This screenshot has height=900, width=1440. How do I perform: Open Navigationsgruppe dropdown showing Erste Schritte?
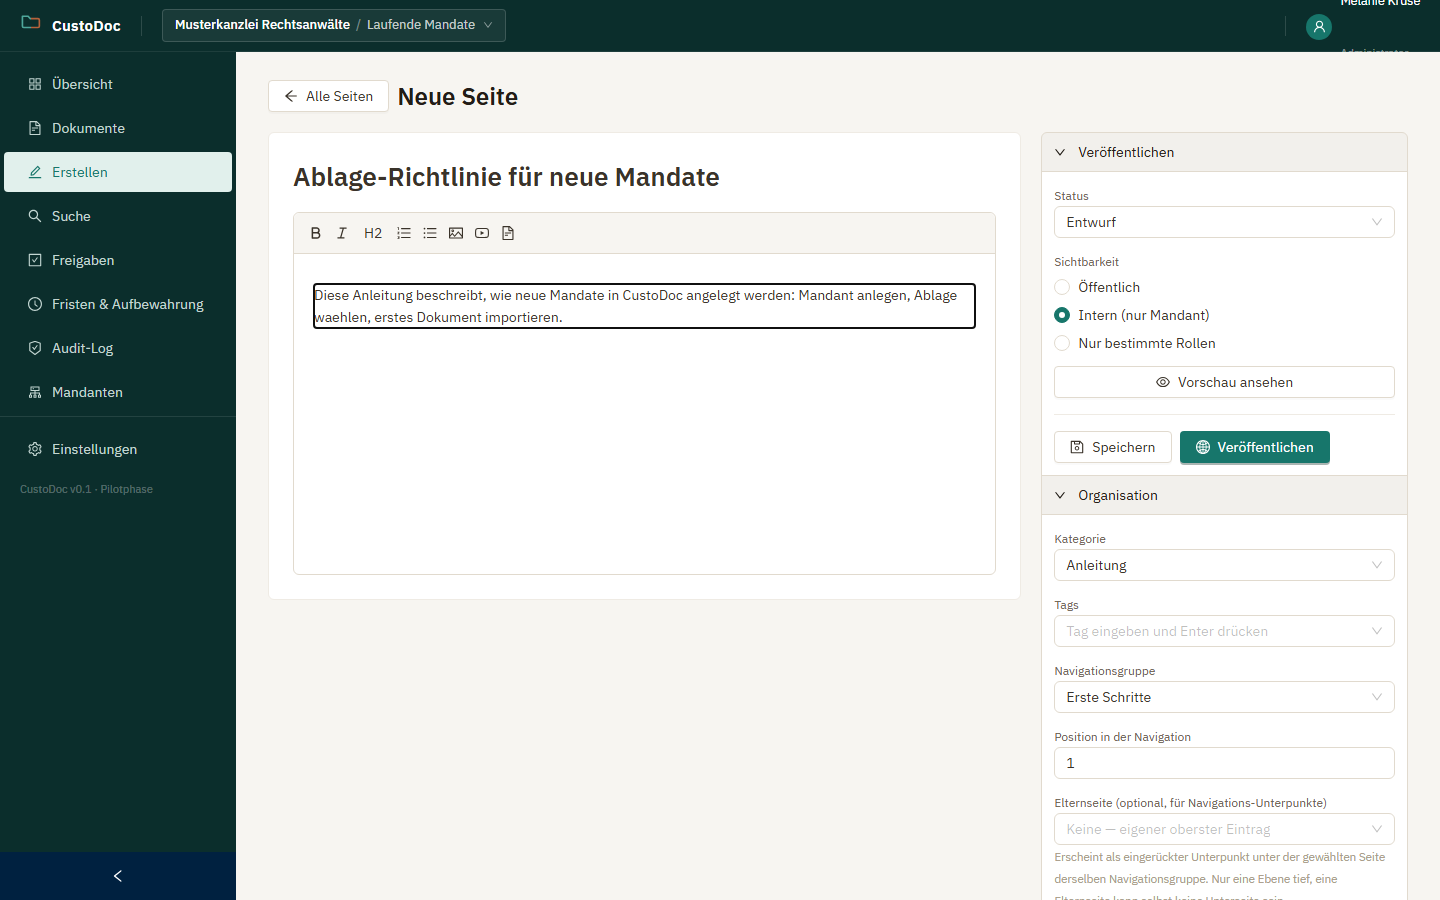(1224, 697)
